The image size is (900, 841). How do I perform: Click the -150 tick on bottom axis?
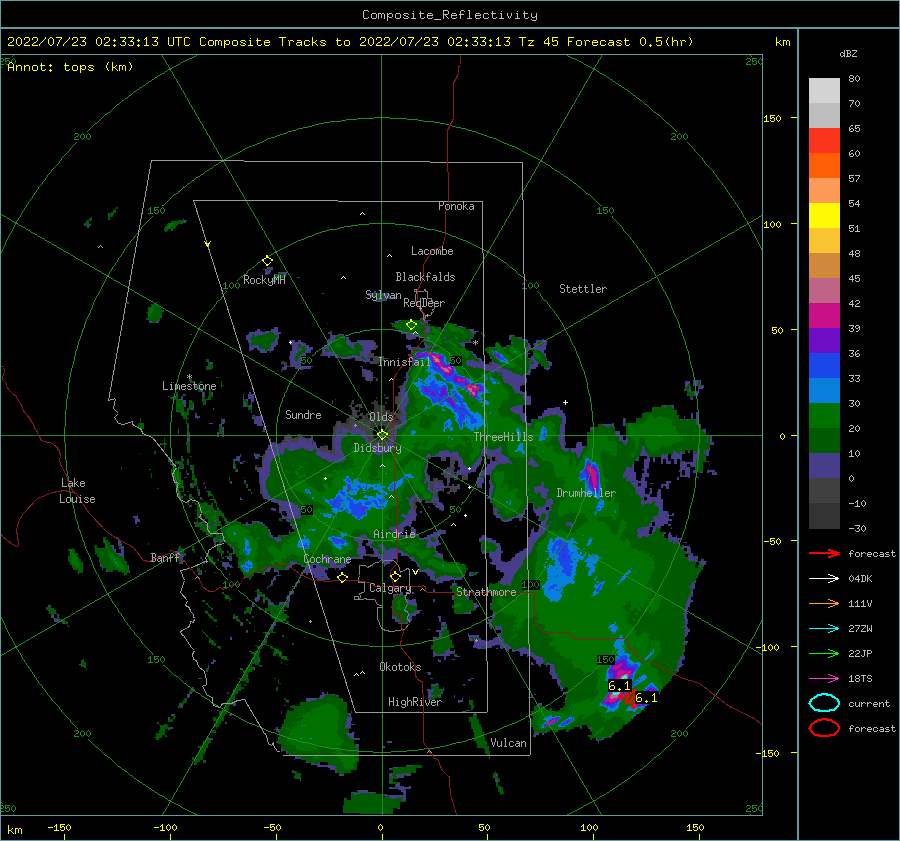tap(59, 827)
